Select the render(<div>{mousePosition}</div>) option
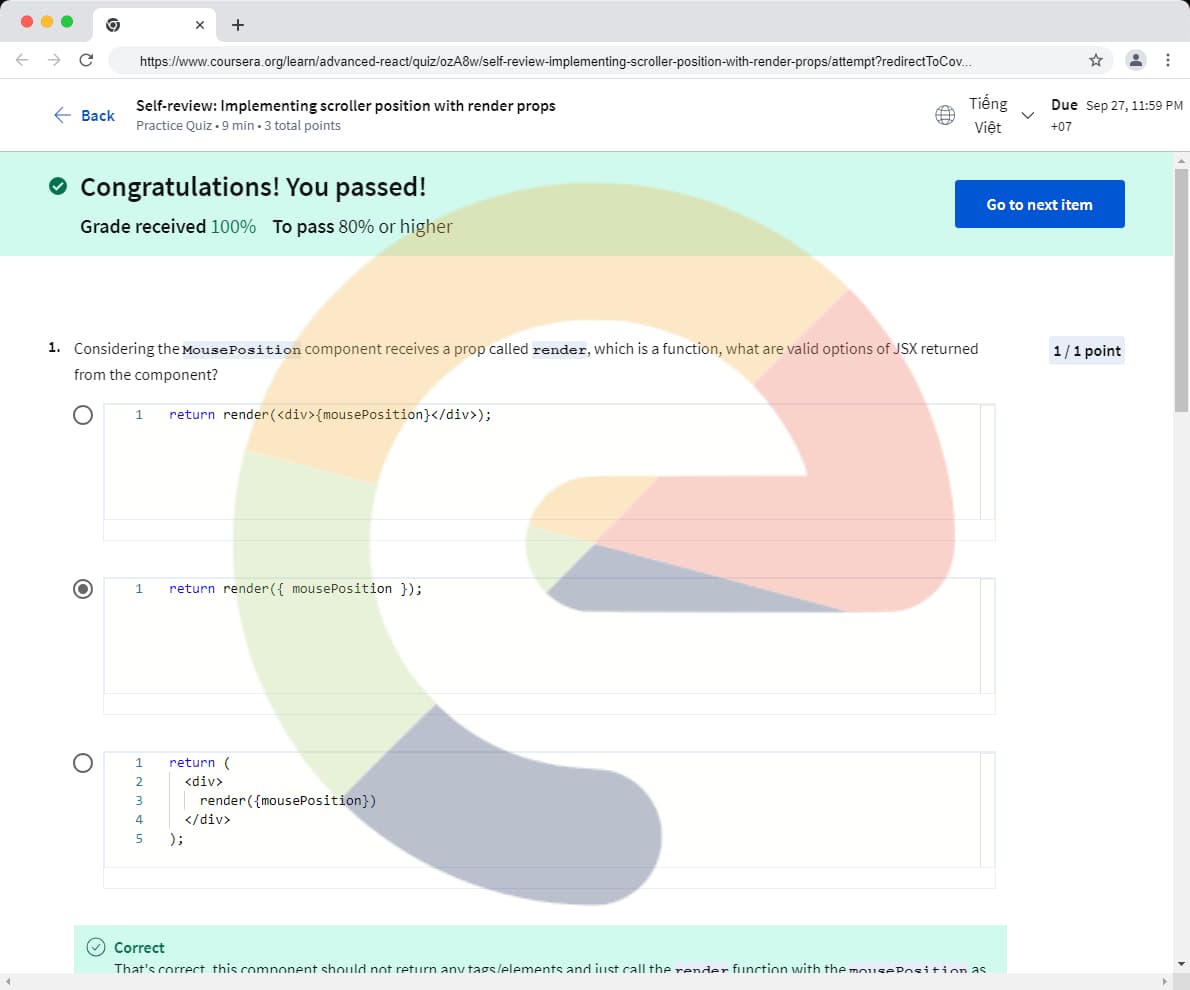1190x990 pixels. click(x=83, y=415)
